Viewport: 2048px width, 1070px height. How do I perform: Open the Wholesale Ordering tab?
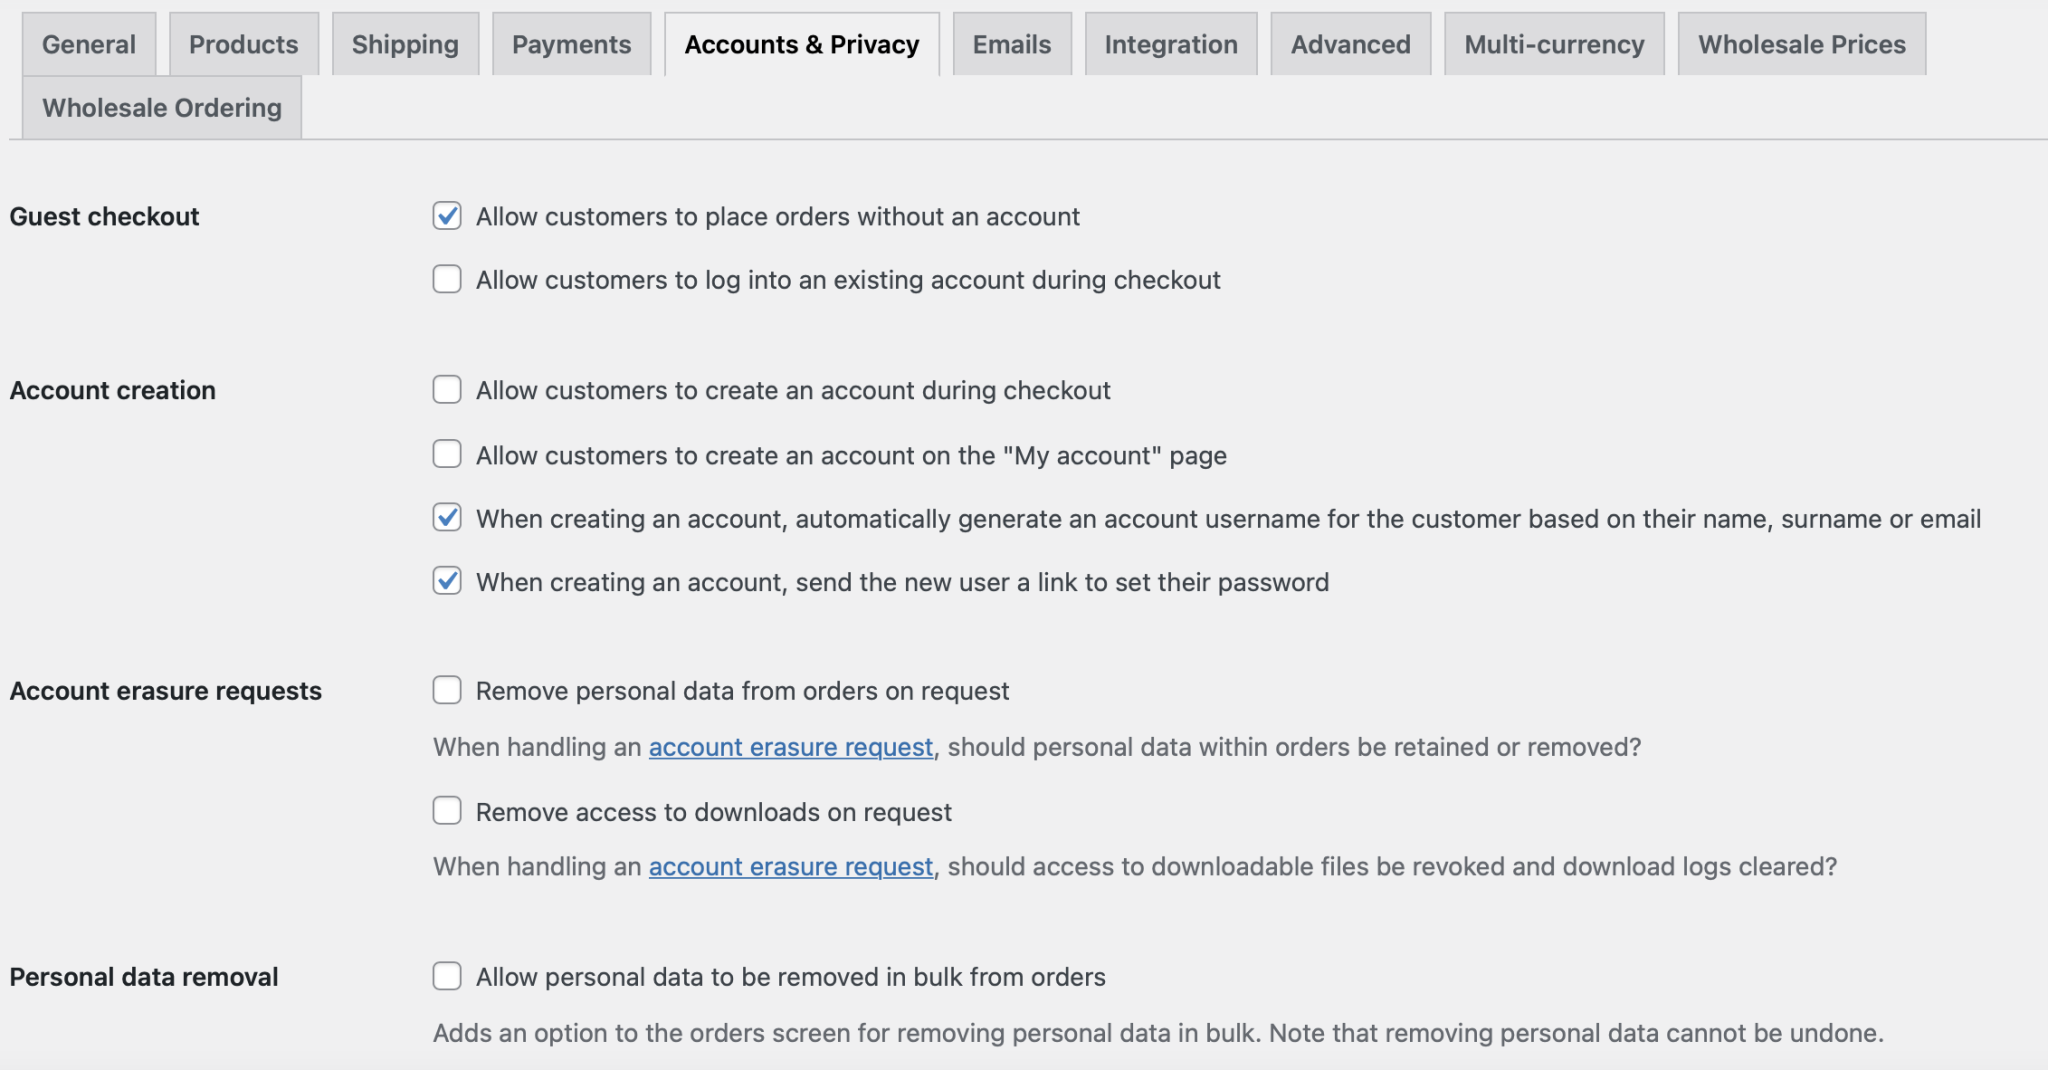tap(161, 108)
